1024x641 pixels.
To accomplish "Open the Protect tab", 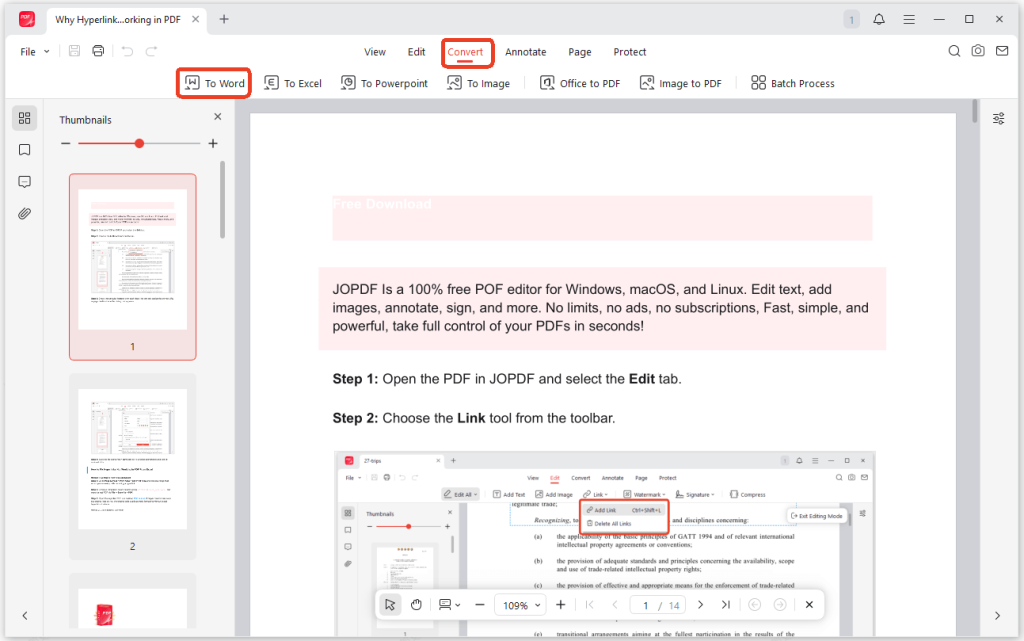I will tap(630, 52).
